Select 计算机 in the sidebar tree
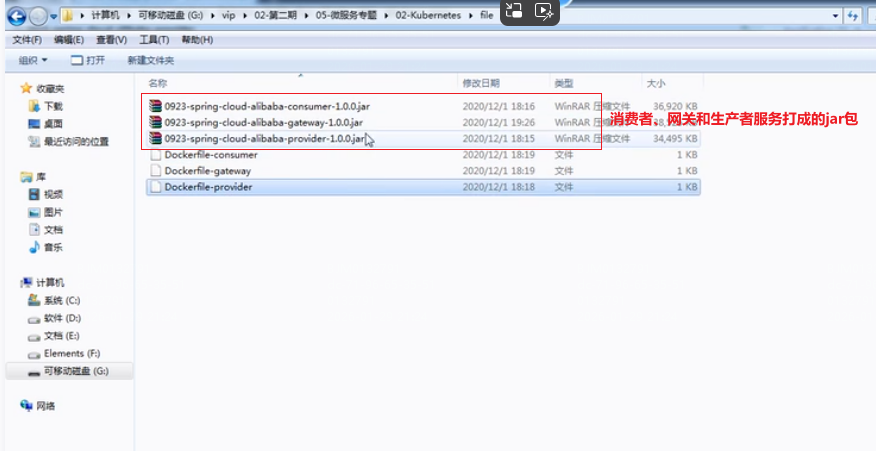 [50, 283]
